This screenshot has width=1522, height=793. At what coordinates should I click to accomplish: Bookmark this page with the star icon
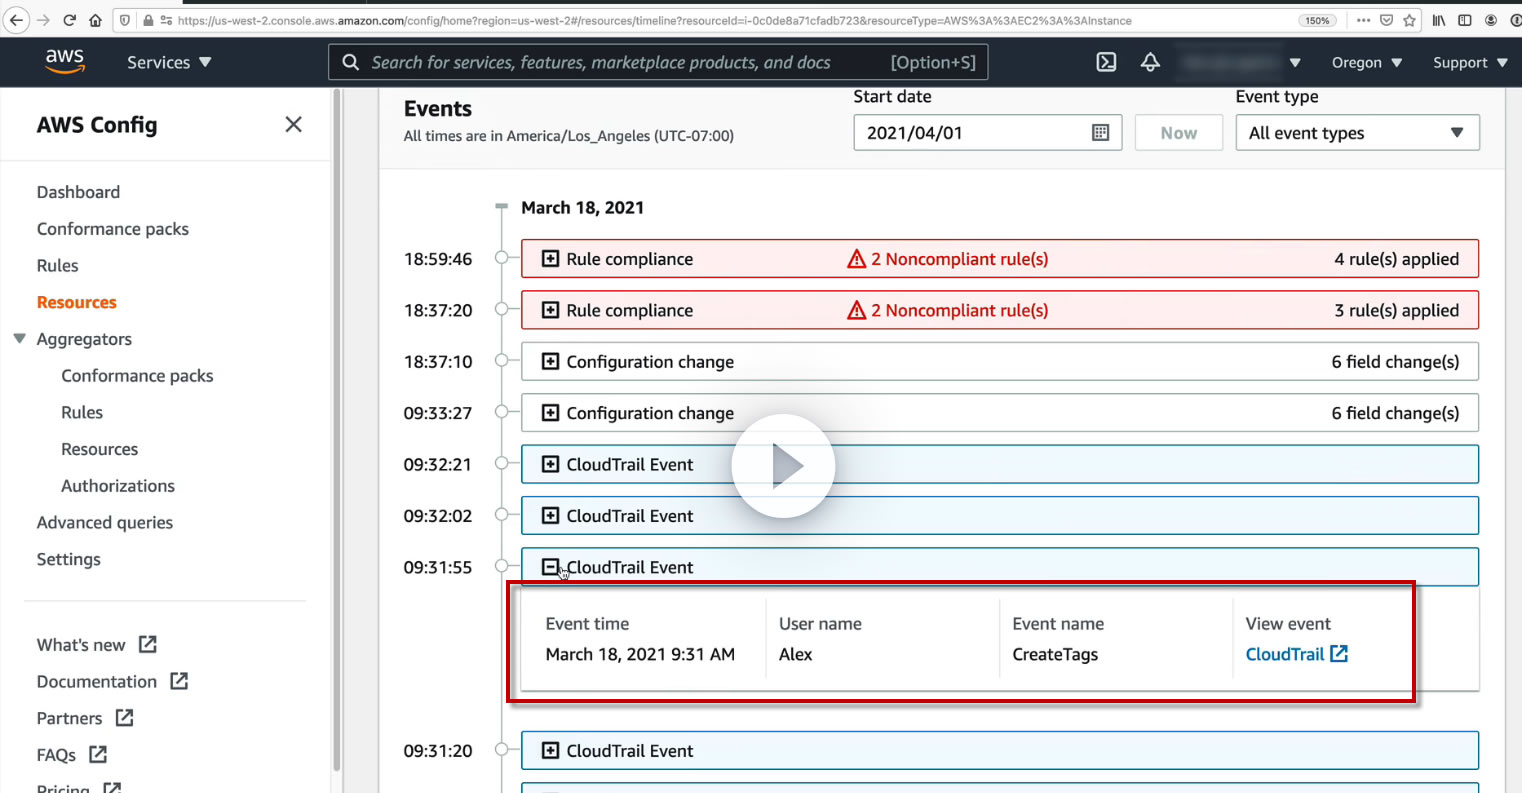pos(1409,20)
